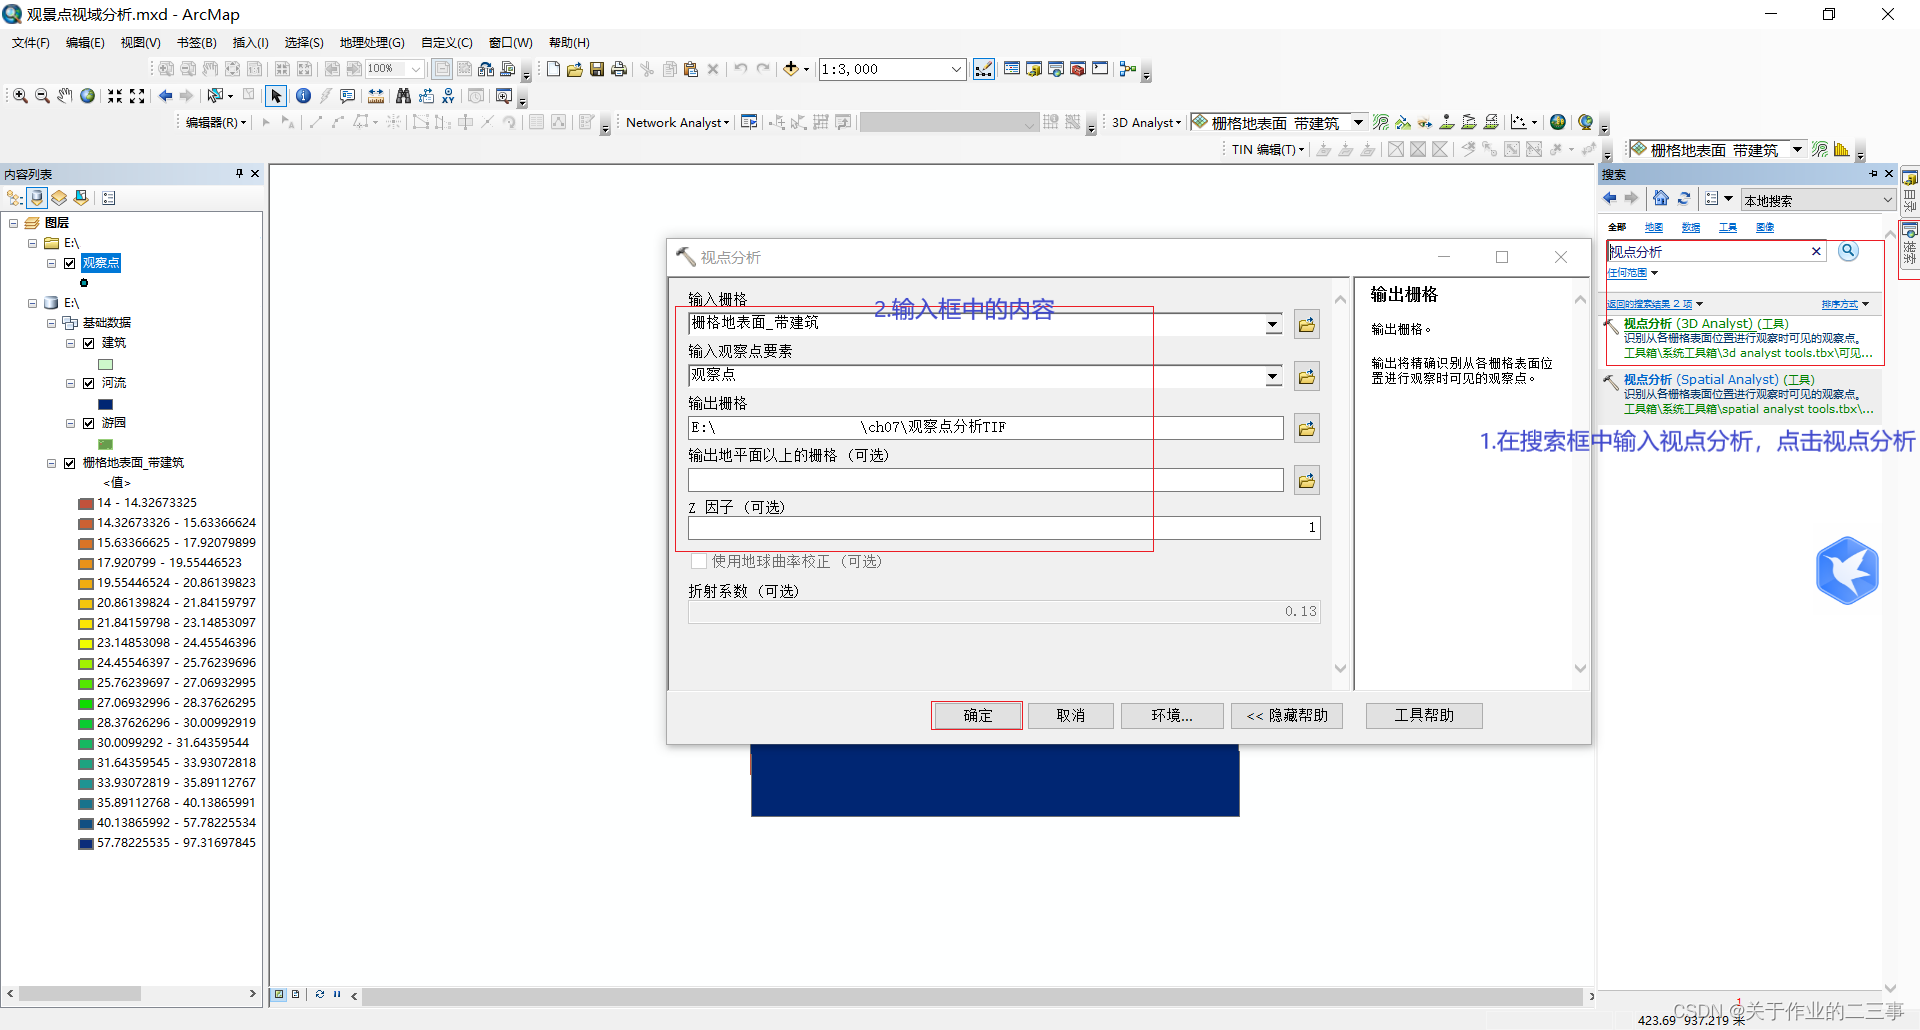This screenshot has height=1030, width=1920.
Task: Click the 取消 button
Action: pyautogui.click(x=1070, y=716)
